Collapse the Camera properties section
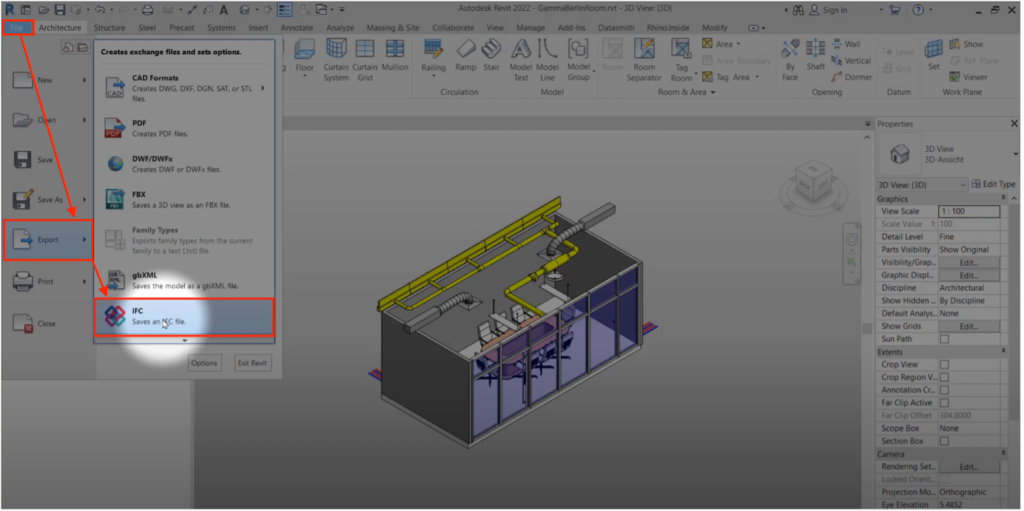Image resolution: width=1024 pixels, height=511 pixels. [x=1003, y=453]
